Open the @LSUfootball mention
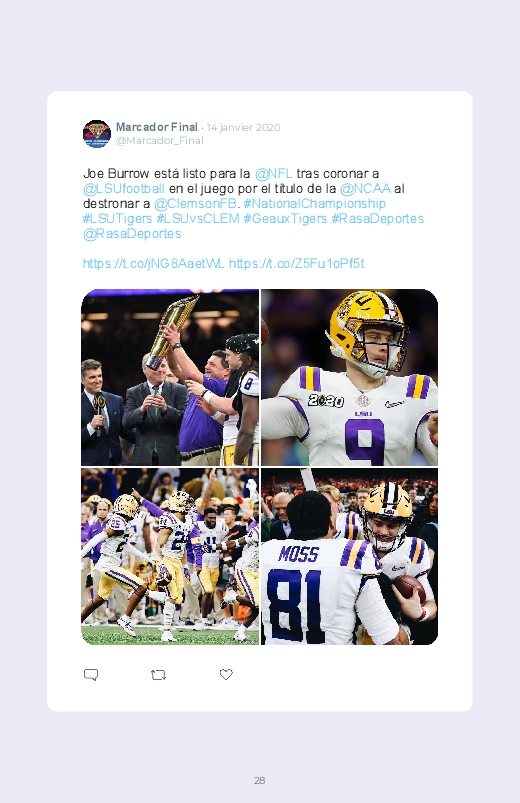Image resolution: width=520 pixels, height=803 pixels. click(x=124, y=188)
